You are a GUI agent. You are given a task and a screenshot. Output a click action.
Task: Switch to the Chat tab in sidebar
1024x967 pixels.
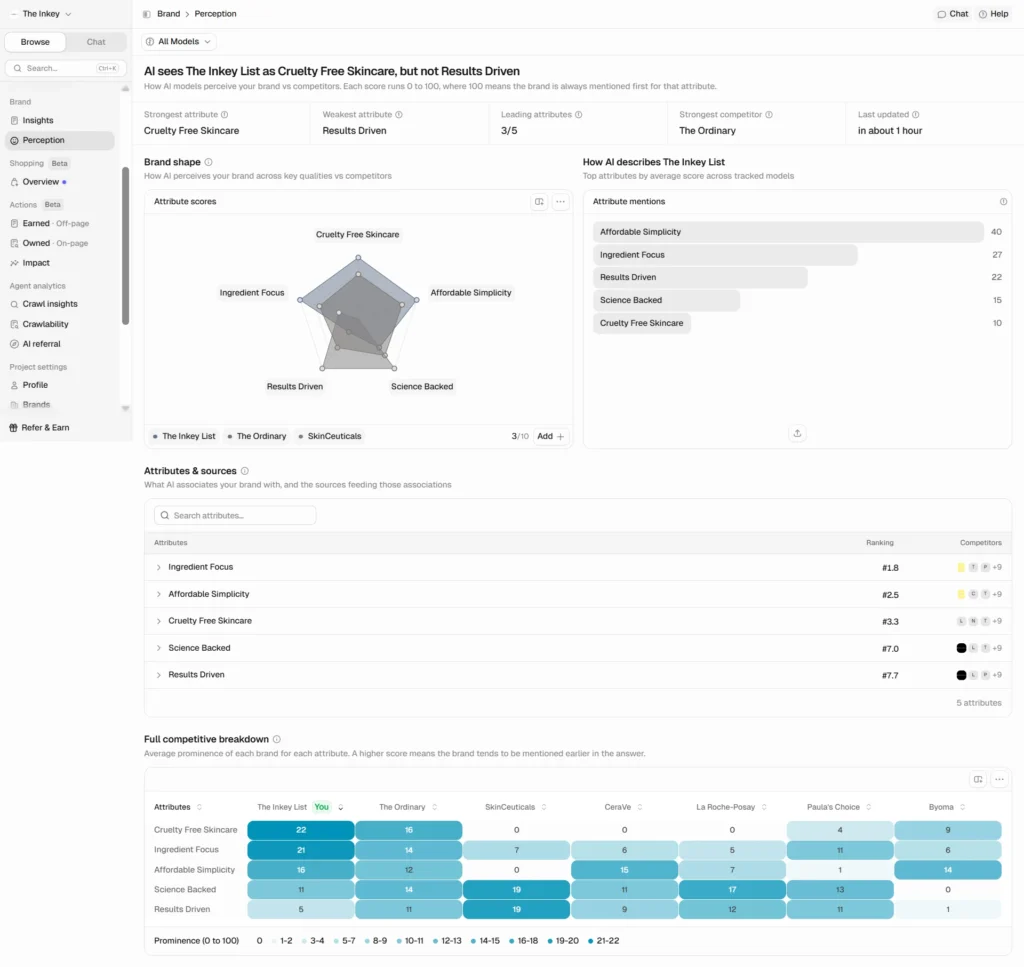click(96, 42)
